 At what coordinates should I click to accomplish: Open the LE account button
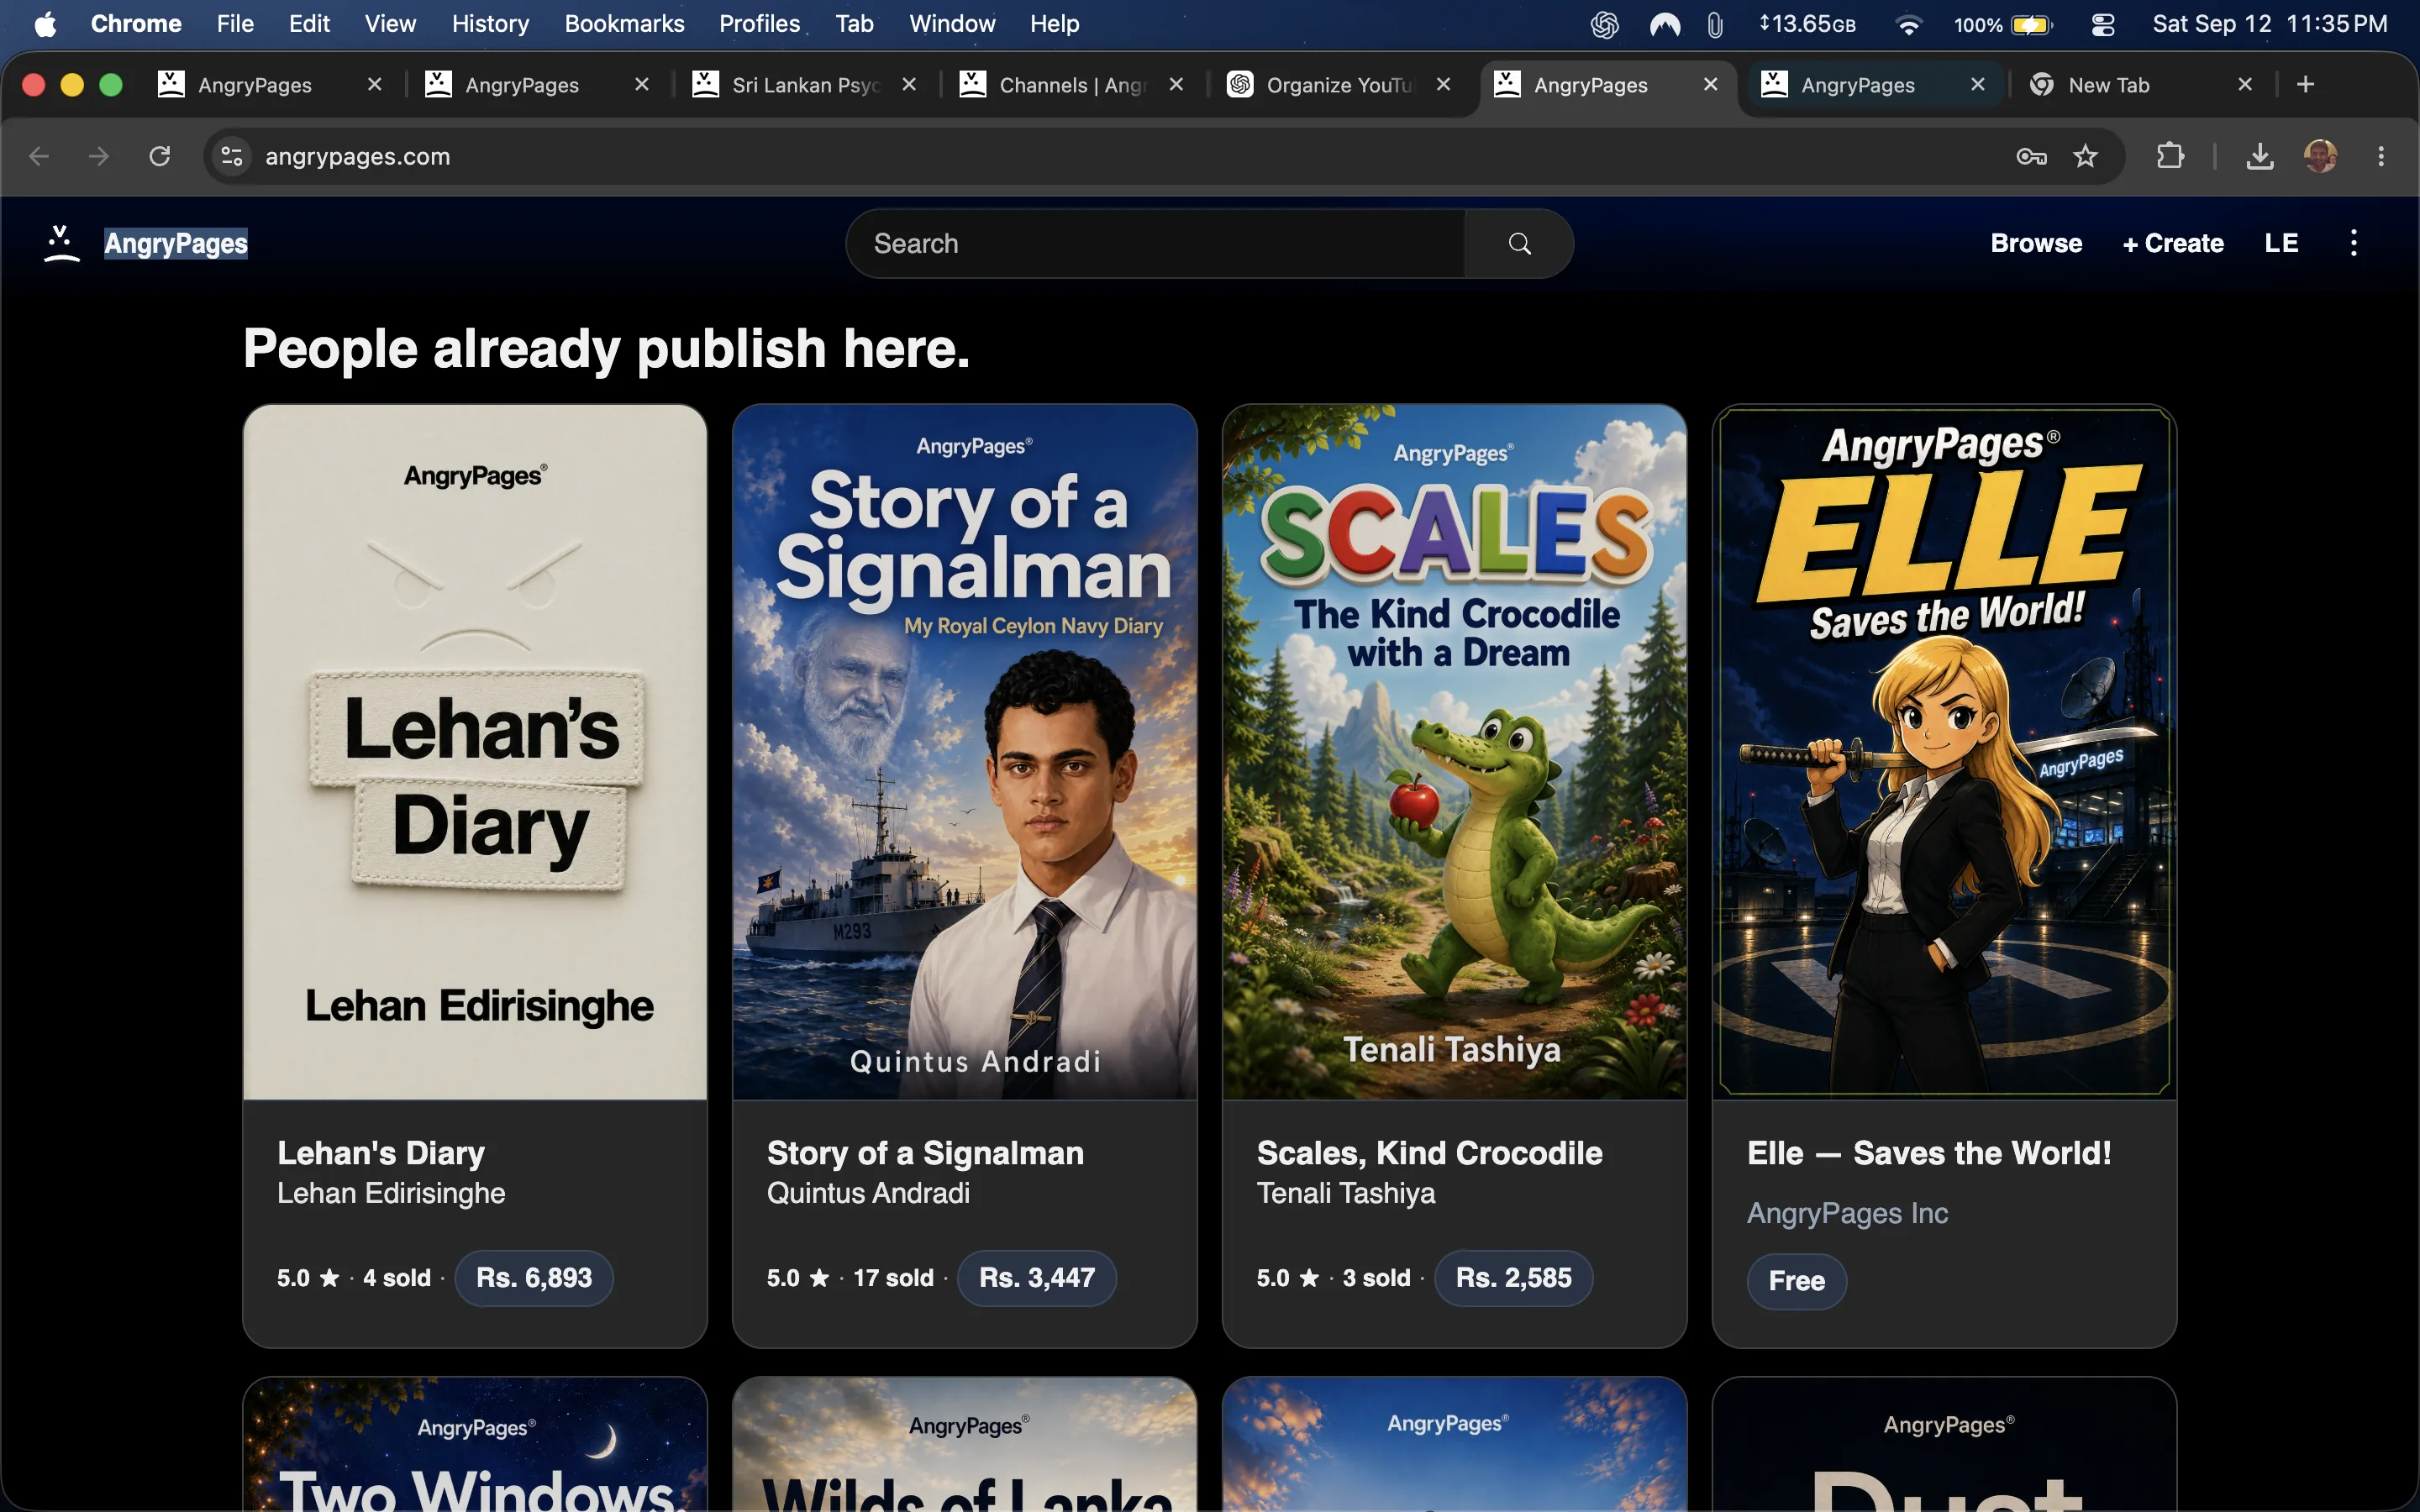[2281, 243]
